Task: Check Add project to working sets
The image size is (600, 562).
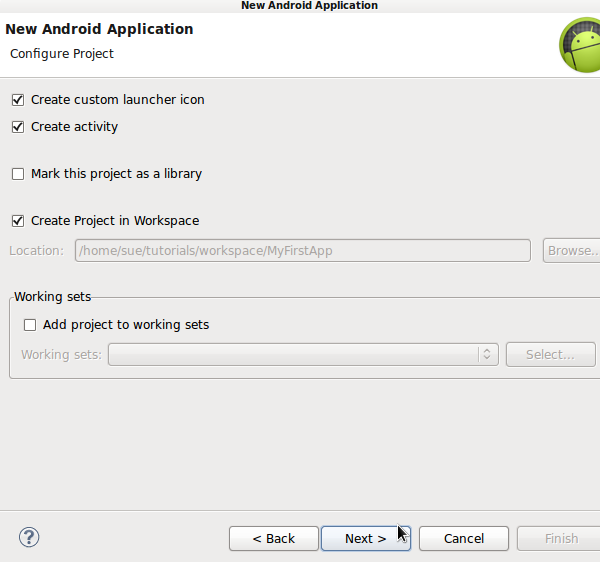Action: click(30, 325)
